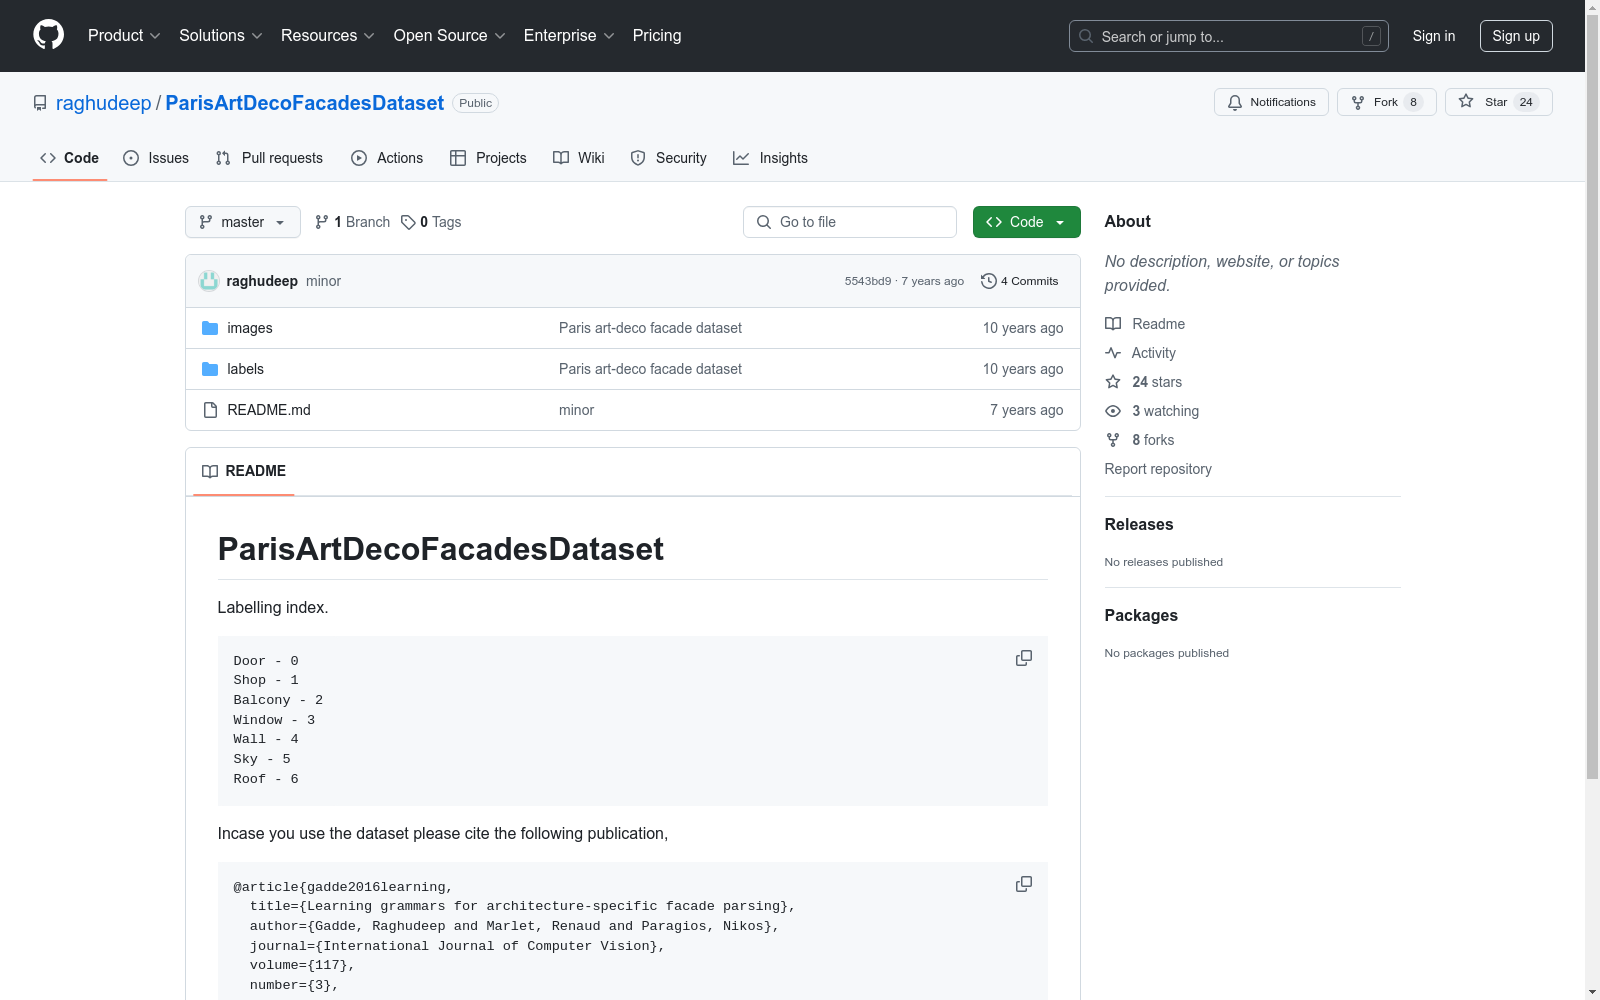
Task: Open the green Code dropdown button
Action: pos(1026,222)
